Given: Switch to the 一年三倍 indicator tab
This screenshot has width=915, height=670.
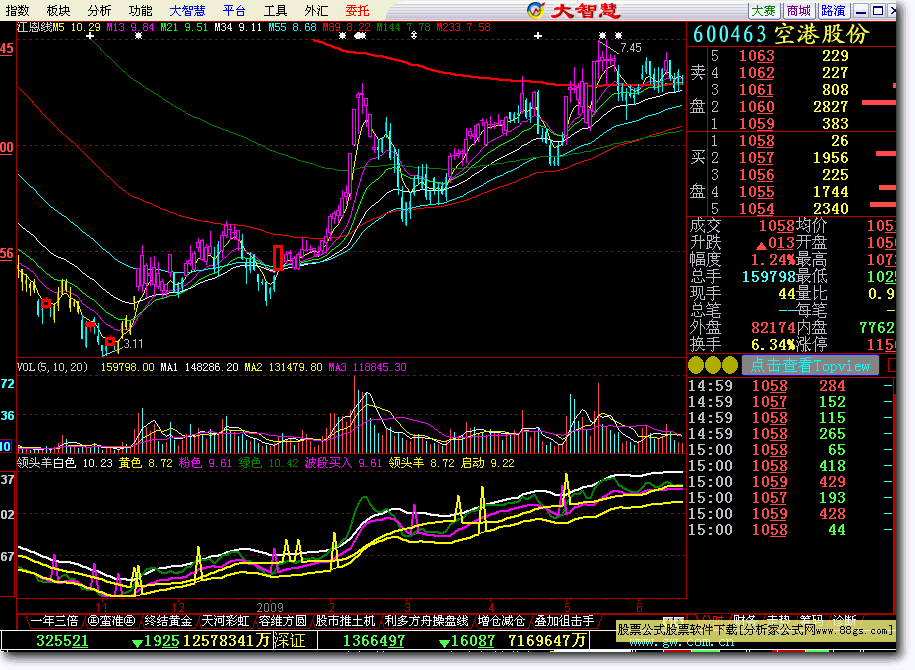Looking at the screenshot, I should (54, 621).
